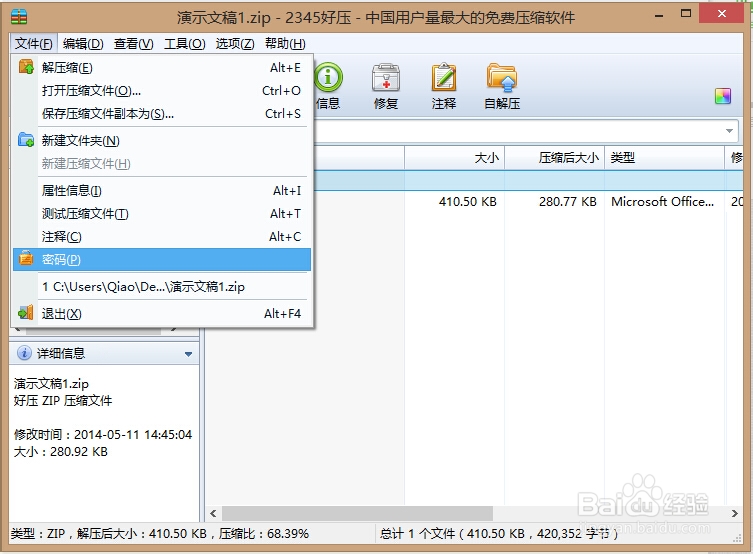Minimize the 2345好压 window

tap(659, 15)
